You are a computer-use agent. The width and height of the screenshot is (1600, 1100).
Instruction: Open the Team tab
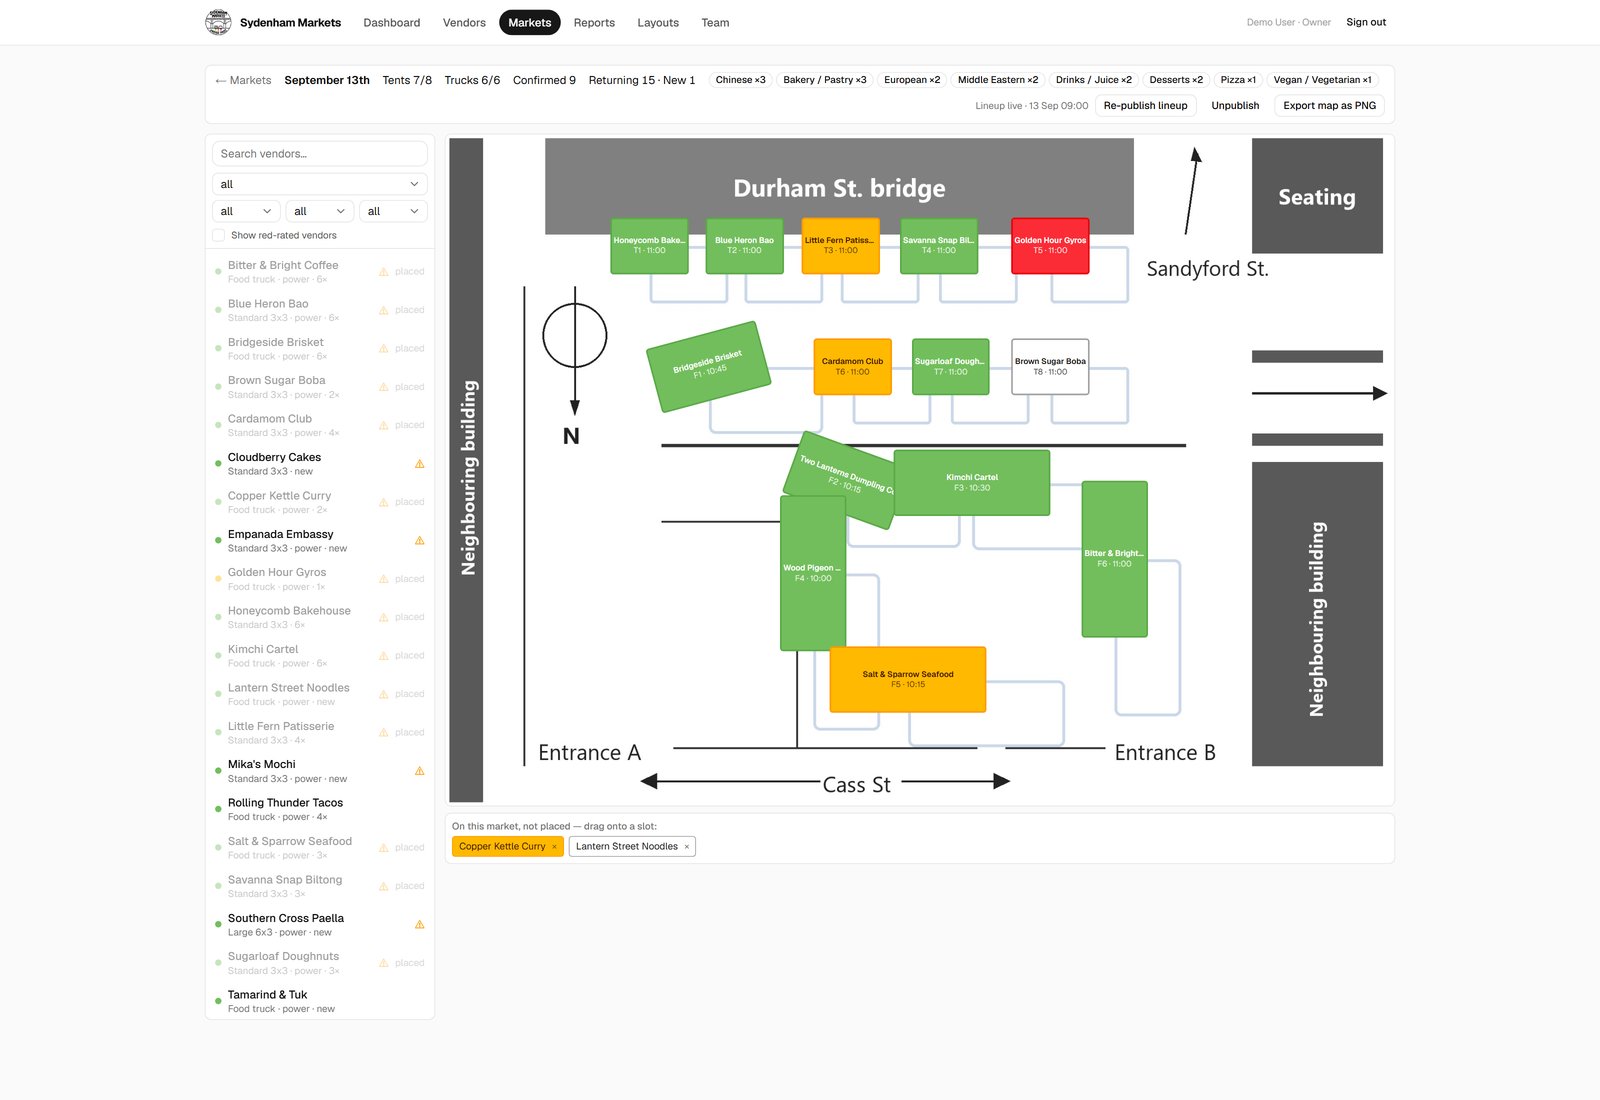(715, 22)
